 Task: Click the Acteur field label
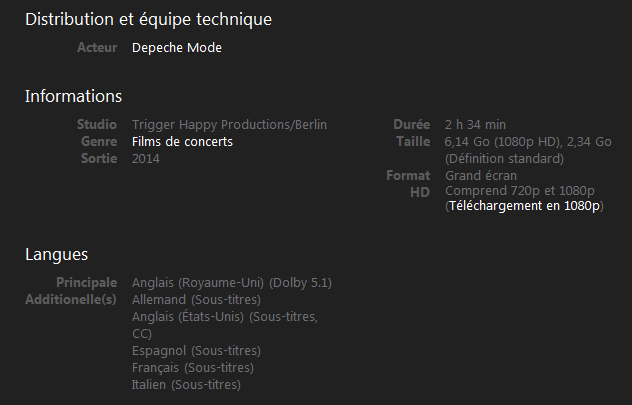click(97, 48)
